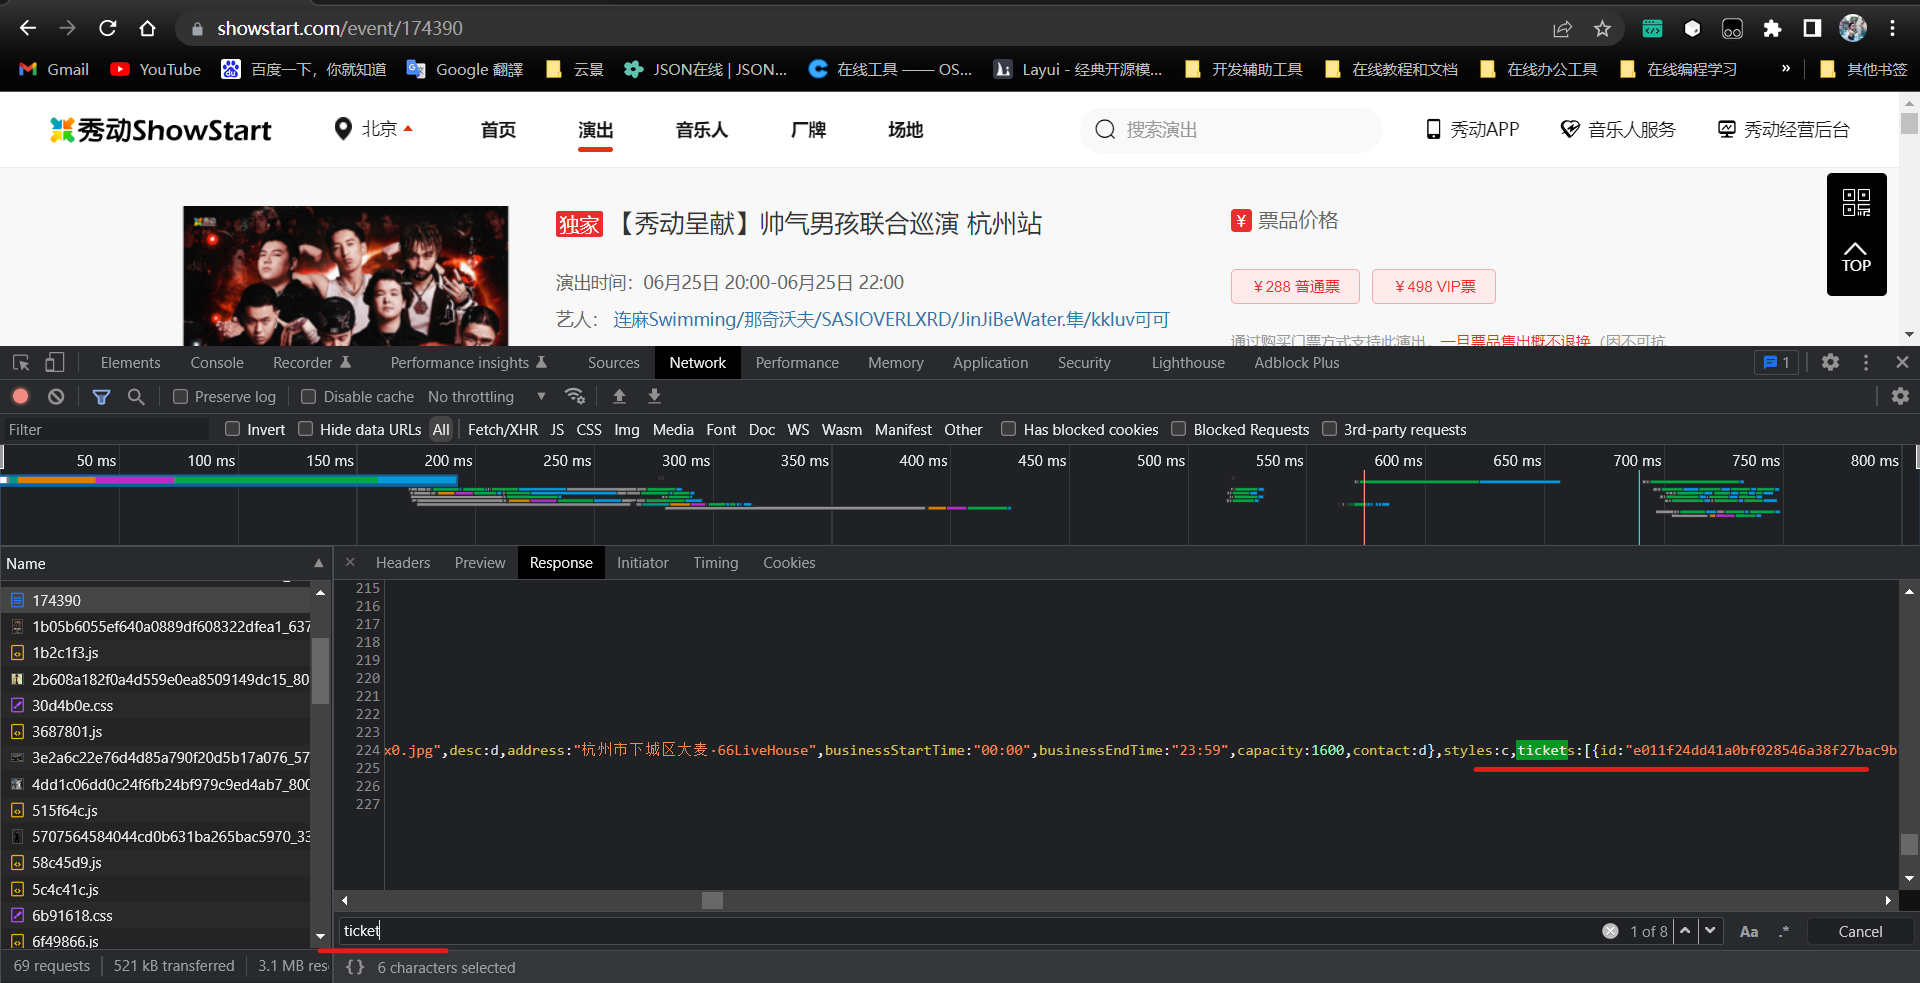Screen dimensions: 1920x983
Task: Check 3rd-party requests checkbox
Action: pyautogui.click(x=1329, y=429)
